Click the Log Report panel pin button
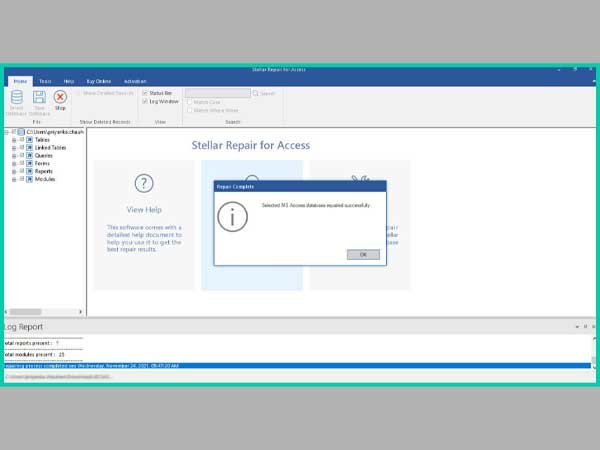This screenshot has width=600, height=450. (x=585, y=326)
